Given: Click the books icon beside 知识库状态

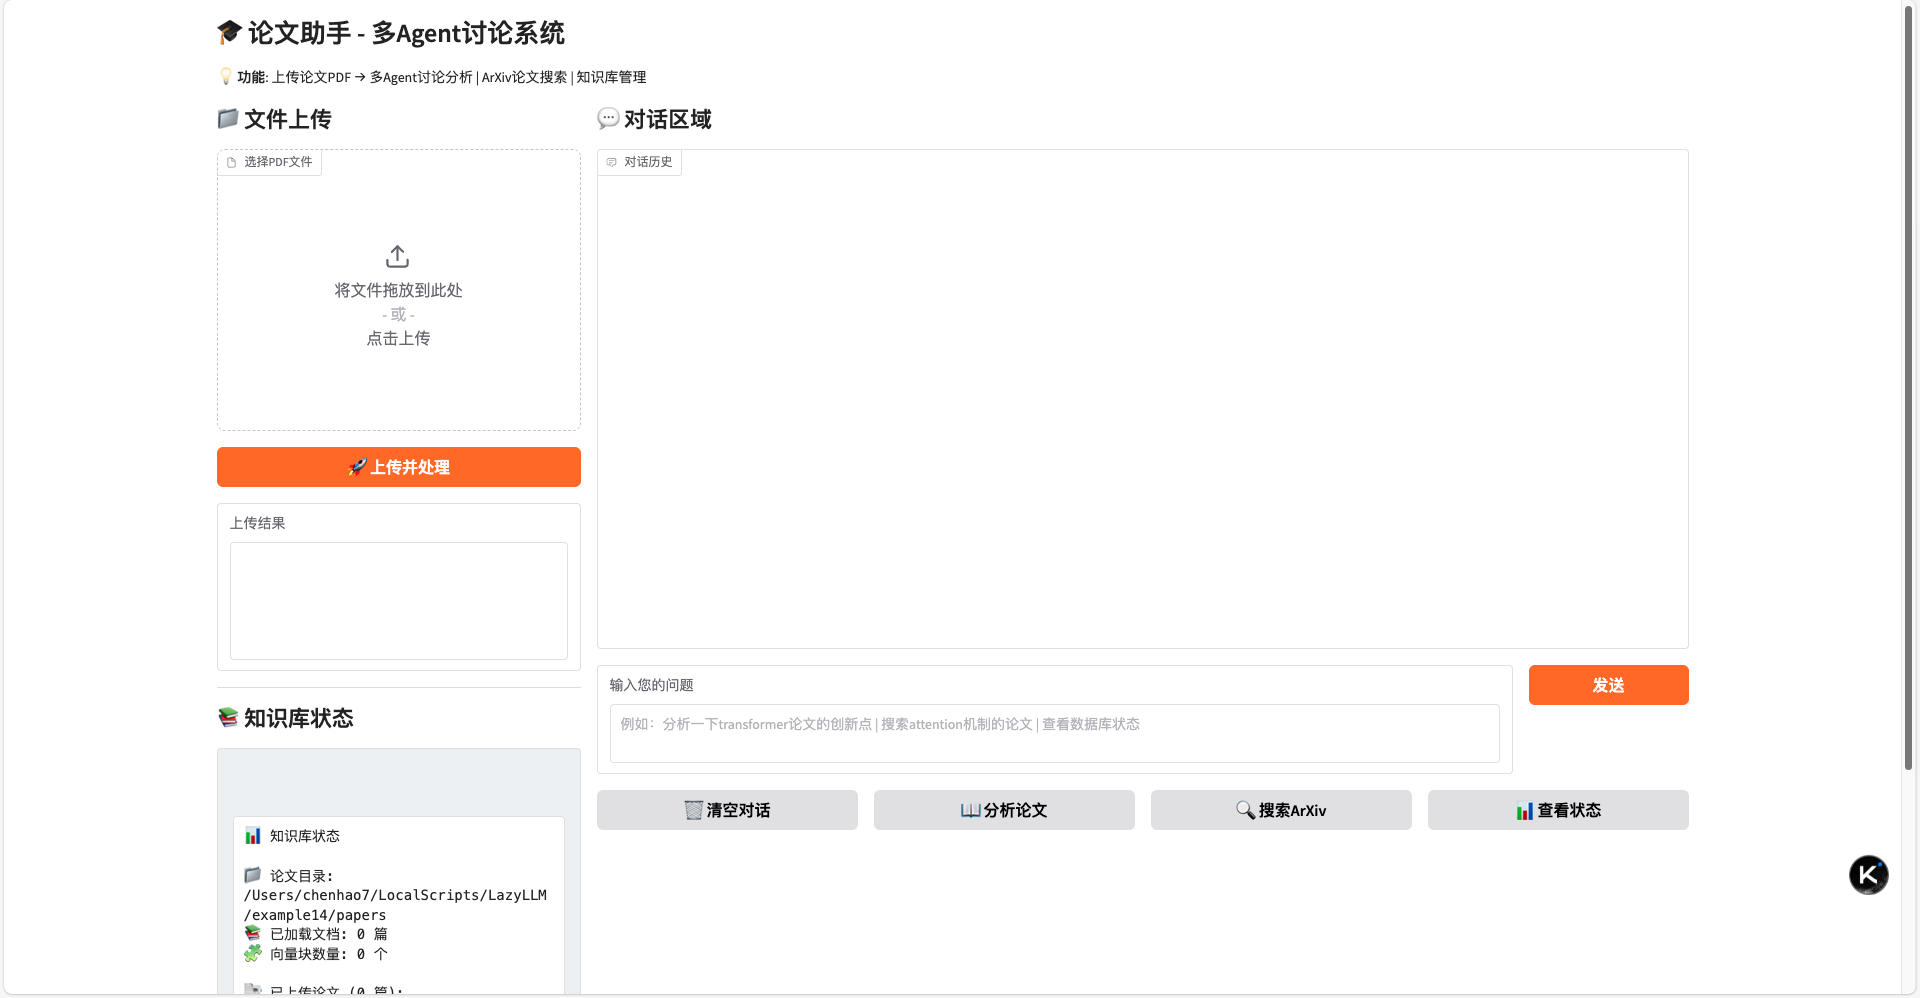Looking at the screenshot, I should coord(228,717).
